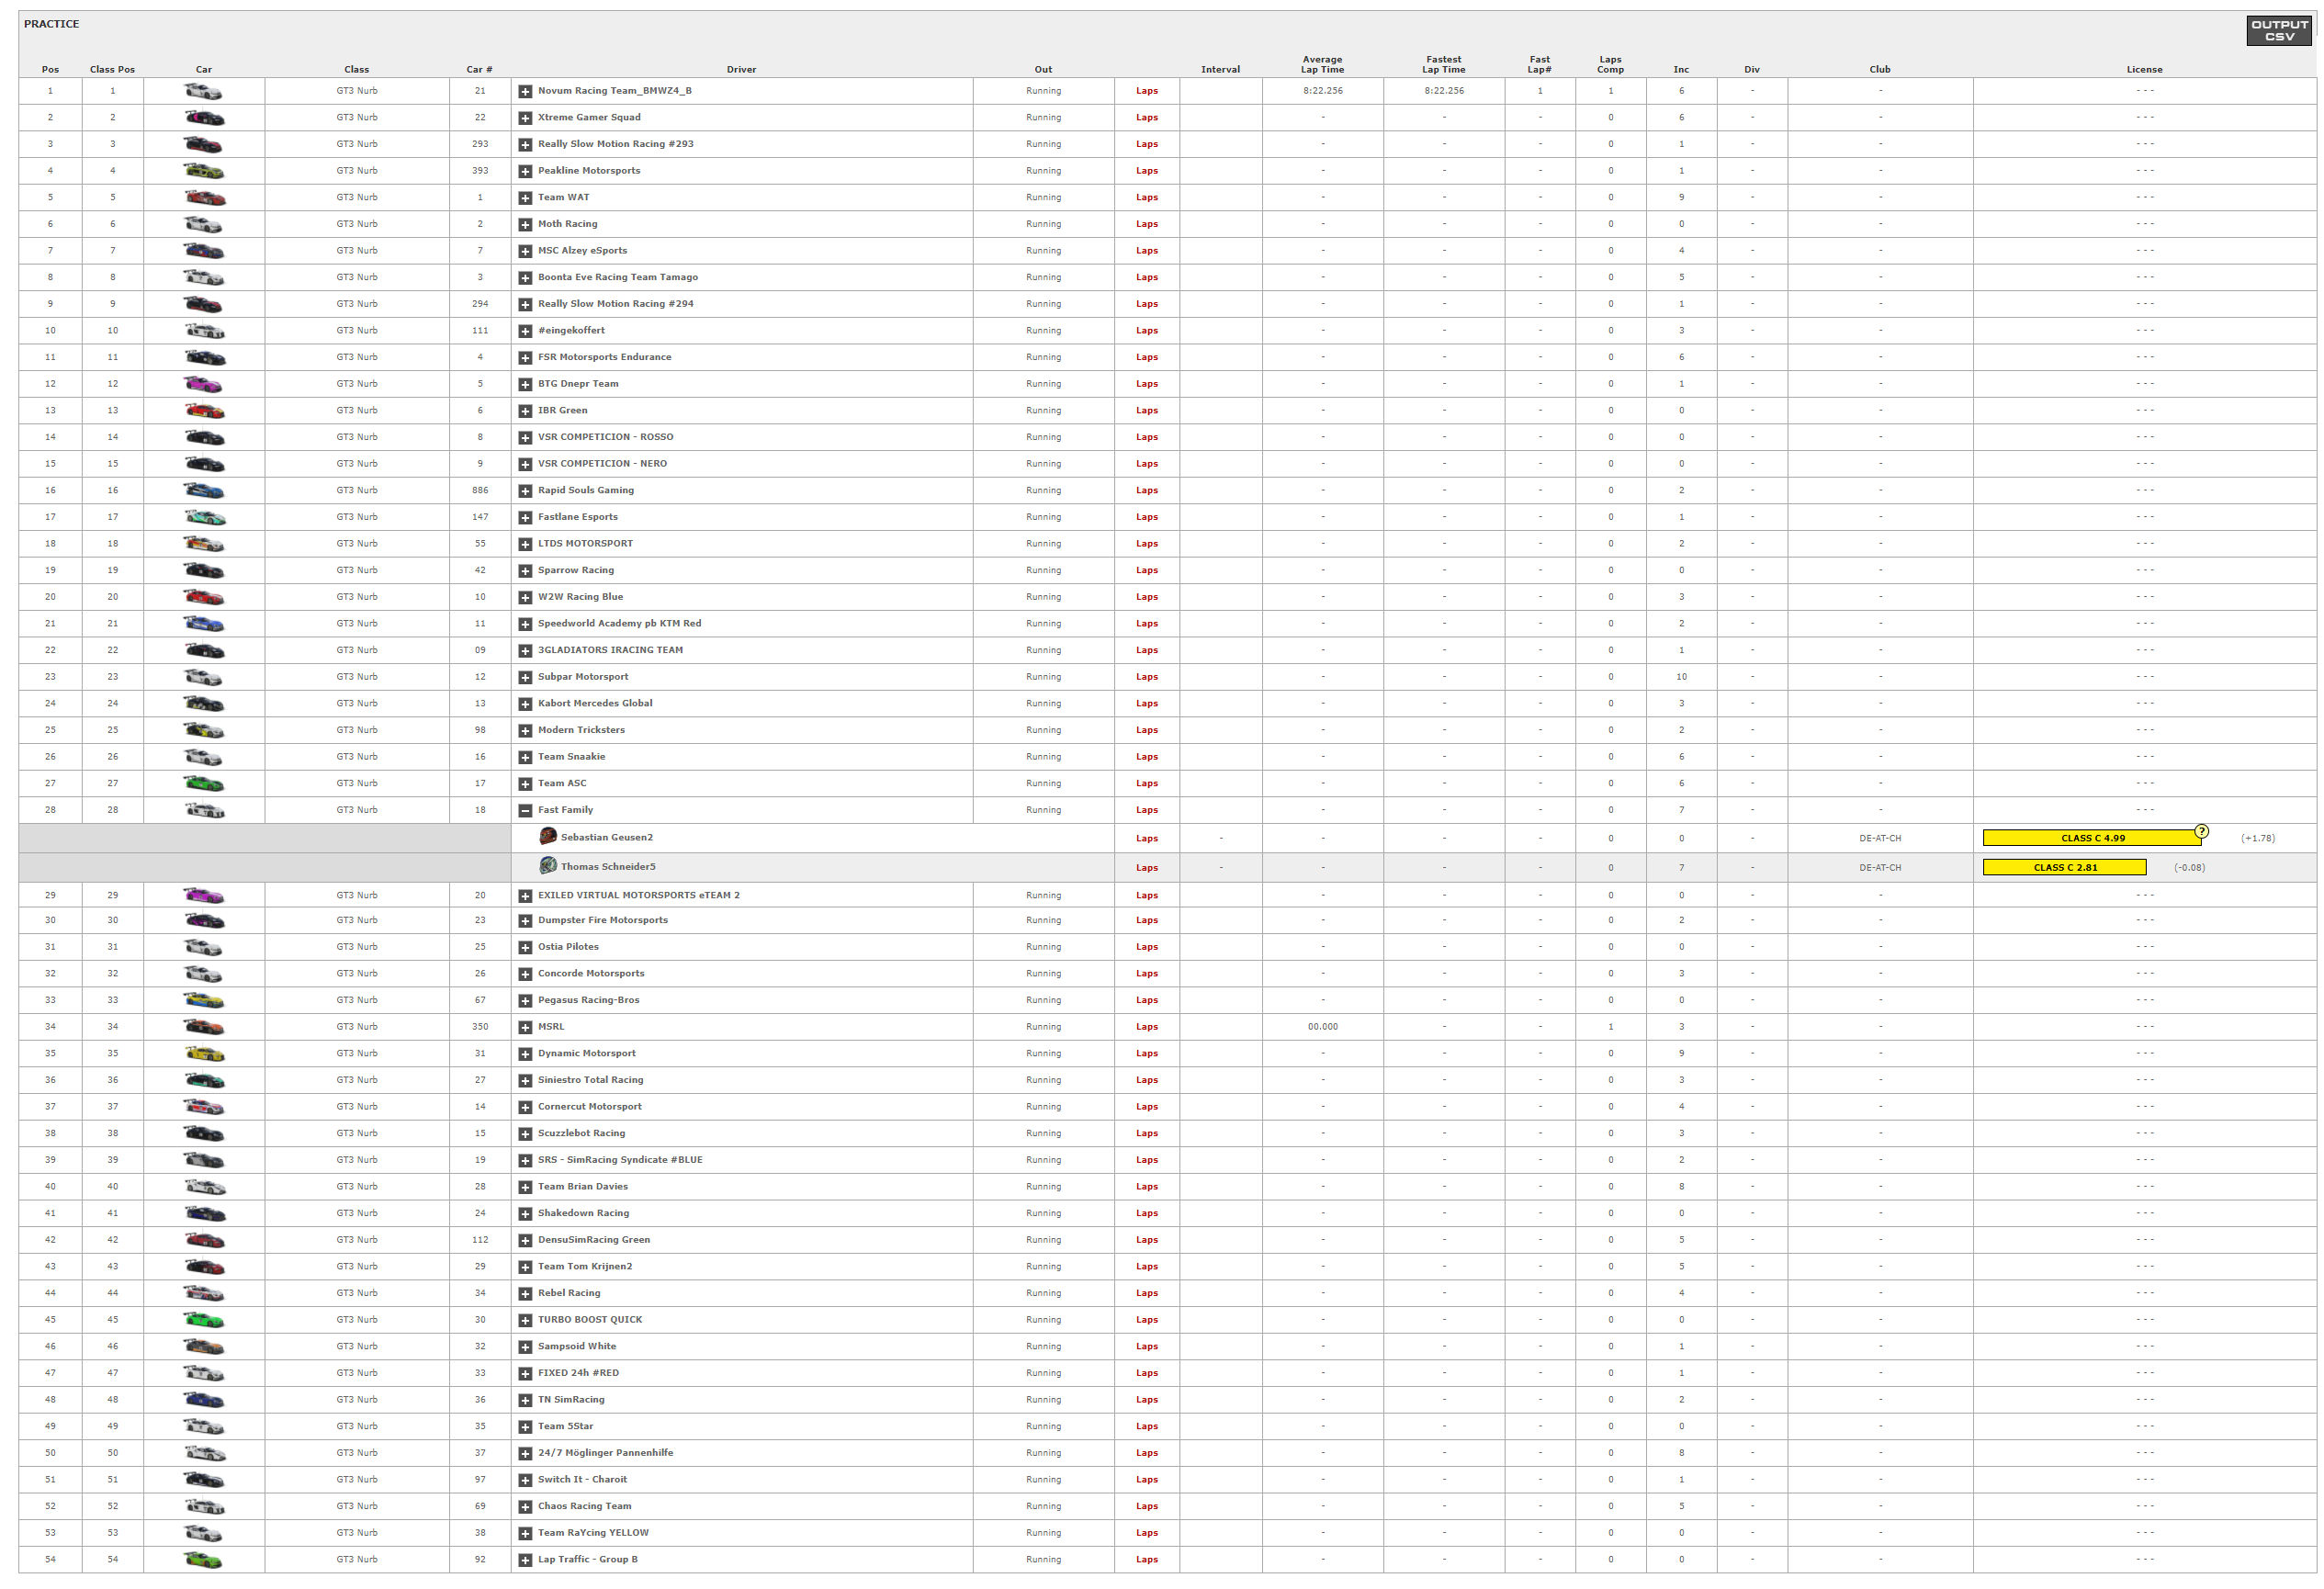Open Laps link for Sebastian Geusen2

click(1147, 839)
